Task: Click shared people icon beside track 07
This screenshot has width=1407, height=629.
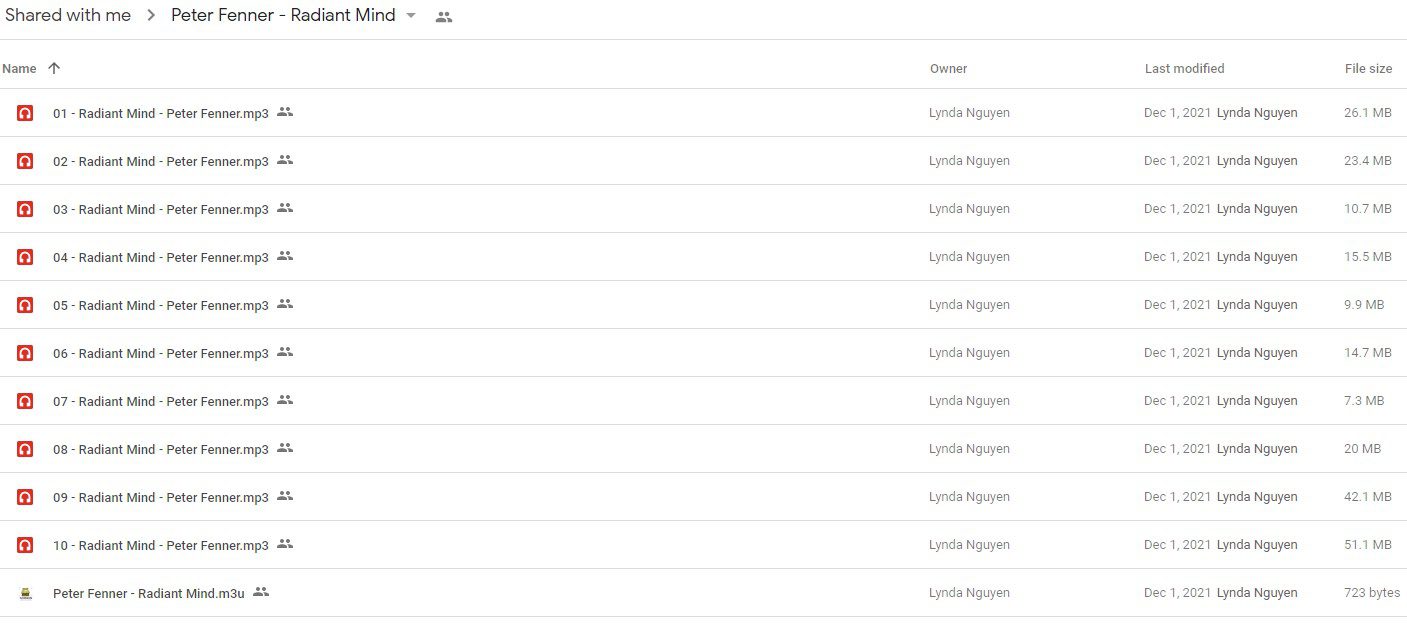Action: pyautogui.click(x=285, y=400)
